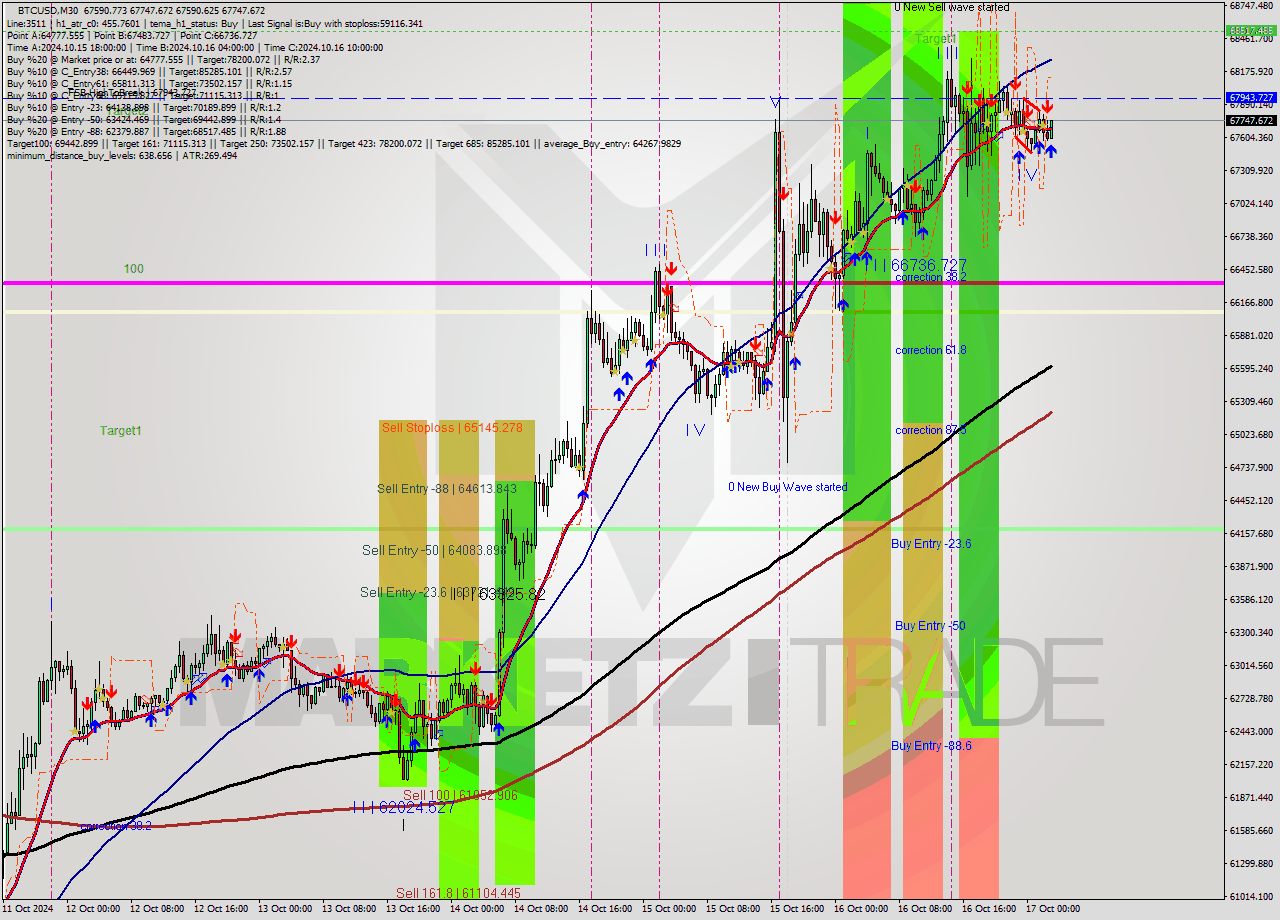The width and height of the screenshot is (1280, 920).
Task: Click the 63014.560 price axis value
Action: click(1251, 665)
